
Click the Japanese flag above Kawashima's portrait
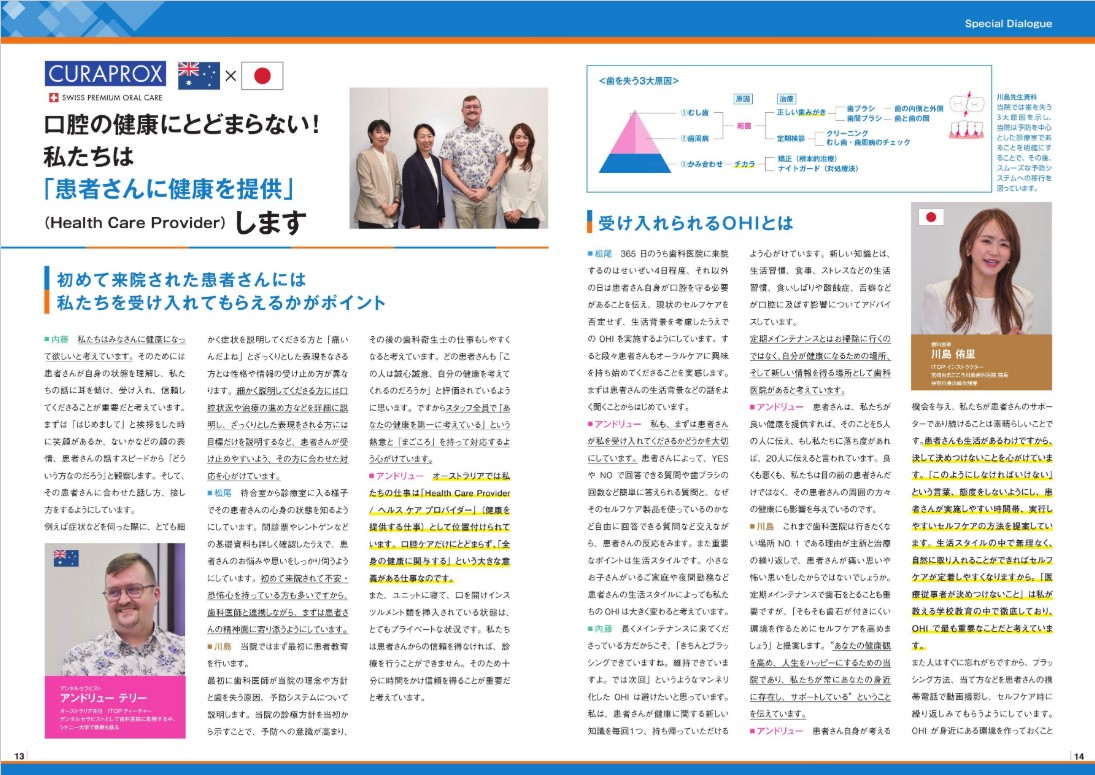click(x=931, y=217)
